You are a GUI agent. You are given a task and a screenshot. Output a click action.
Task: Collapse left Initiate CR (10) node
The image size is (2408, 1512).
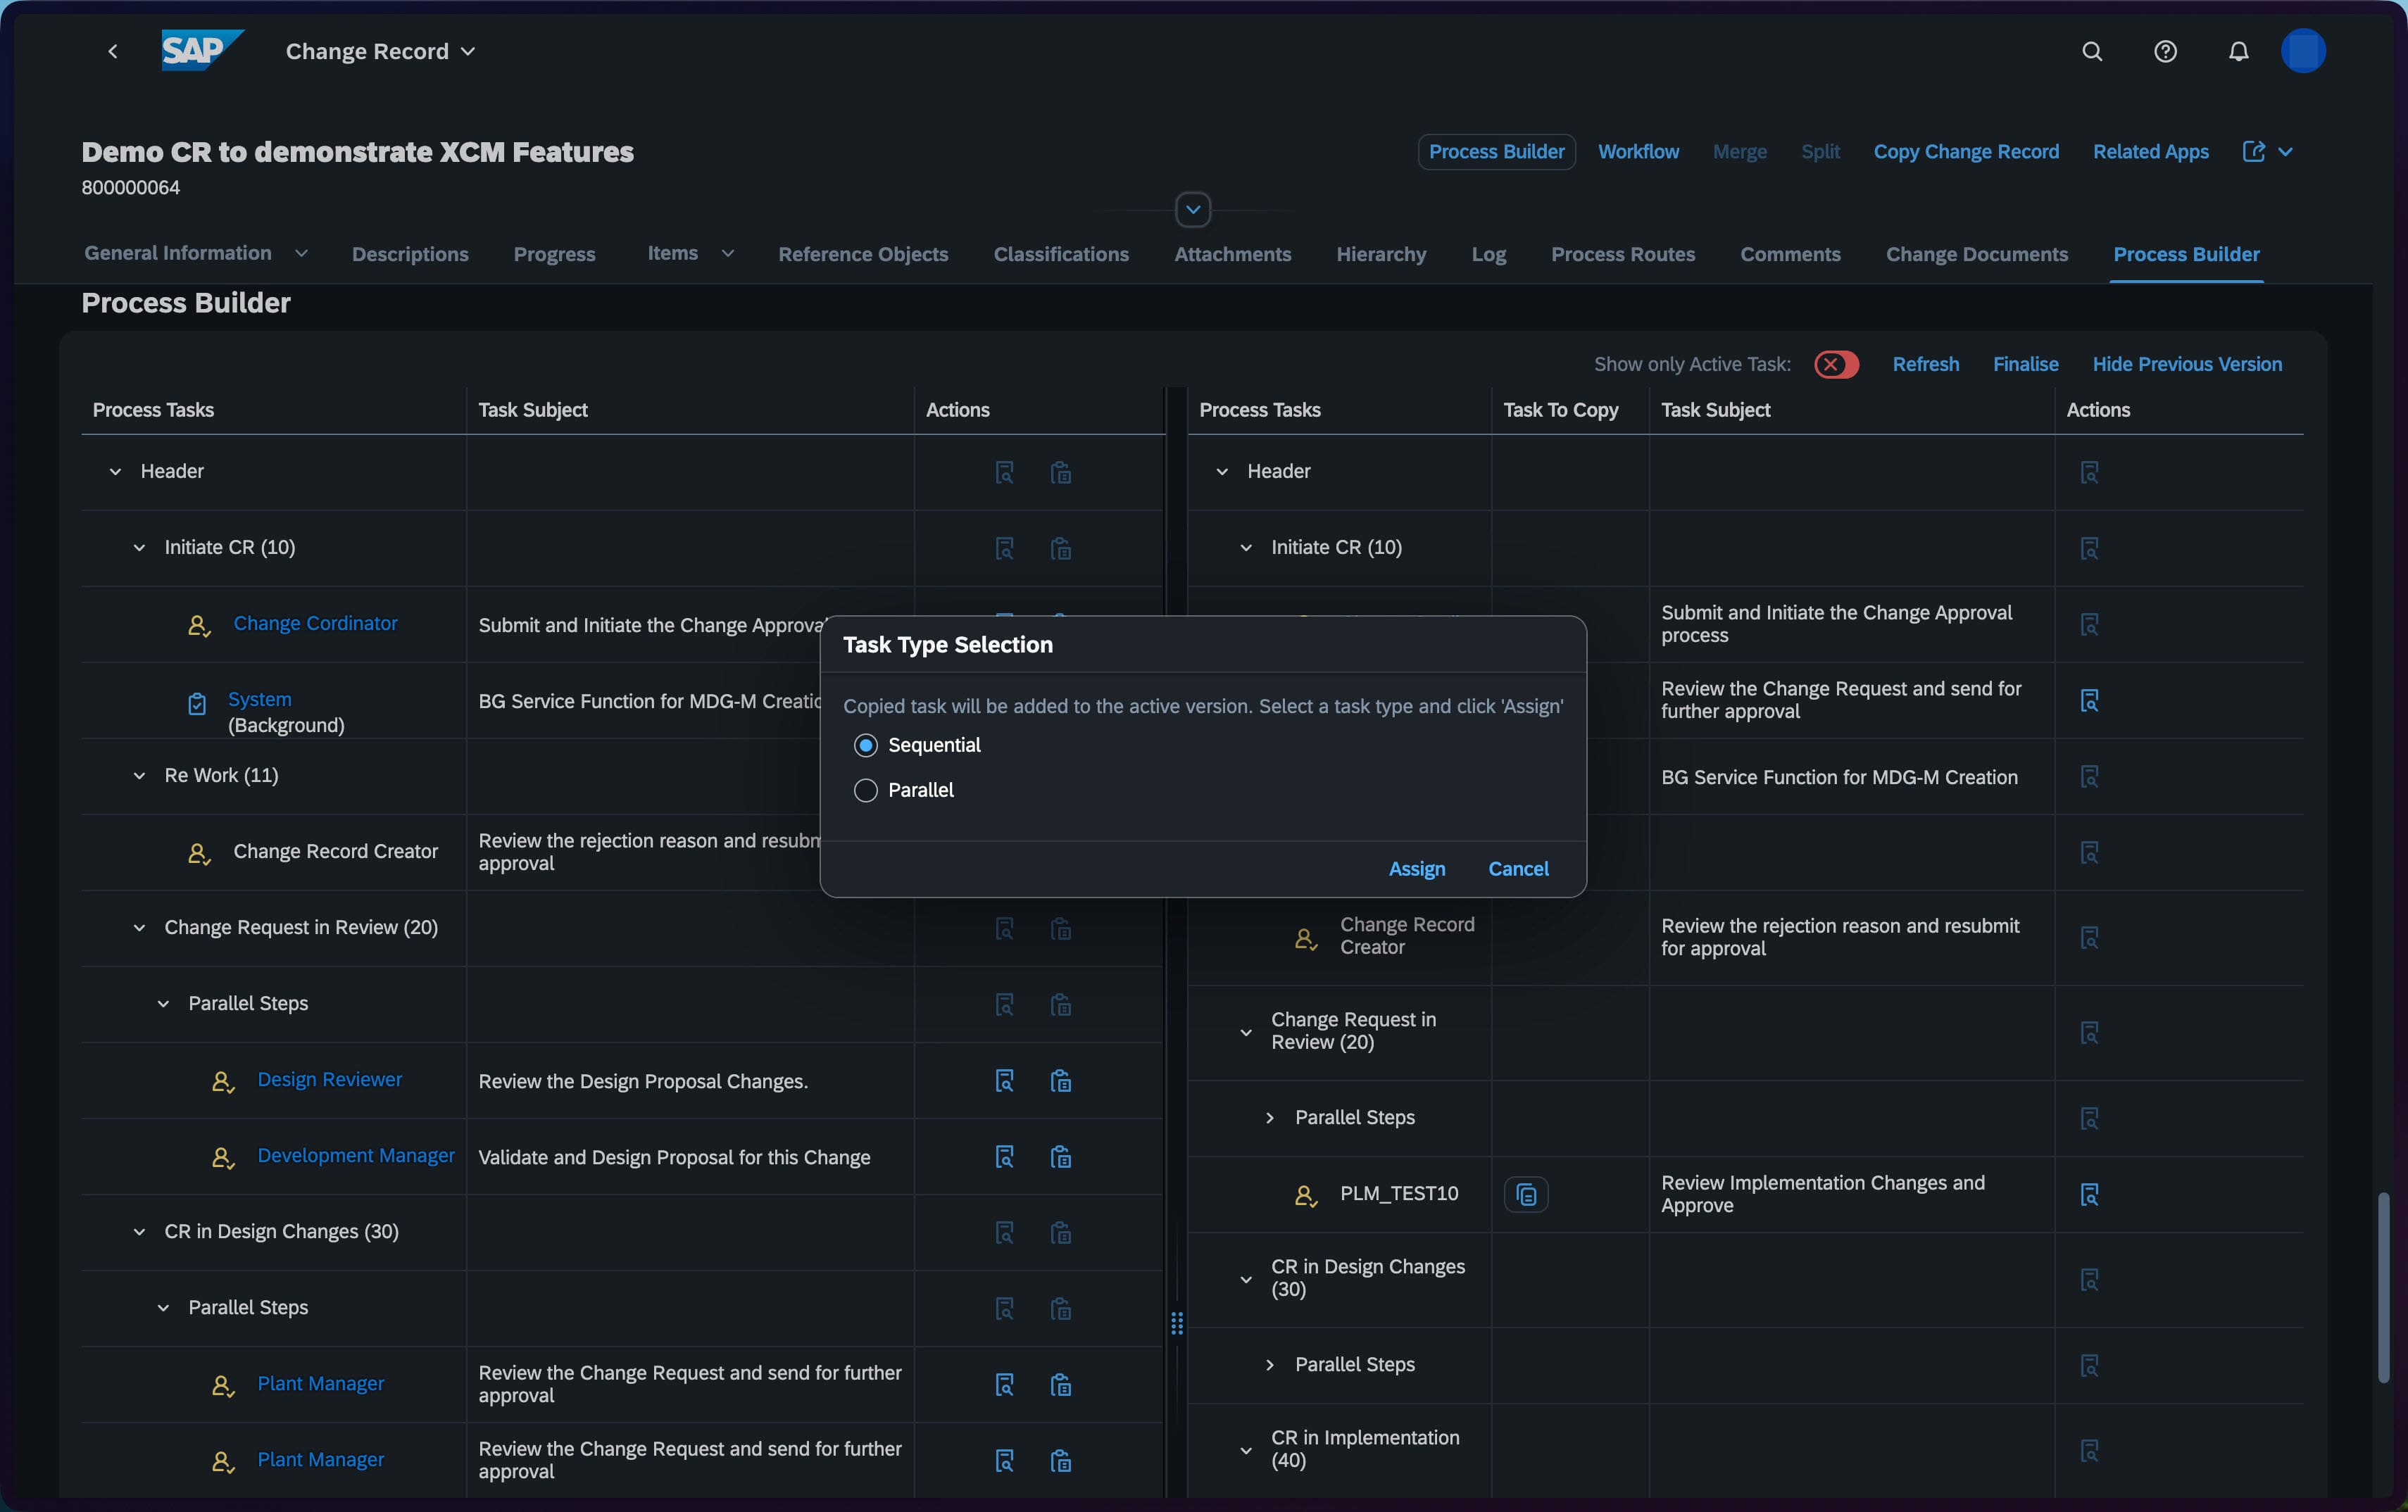point(140,548)
